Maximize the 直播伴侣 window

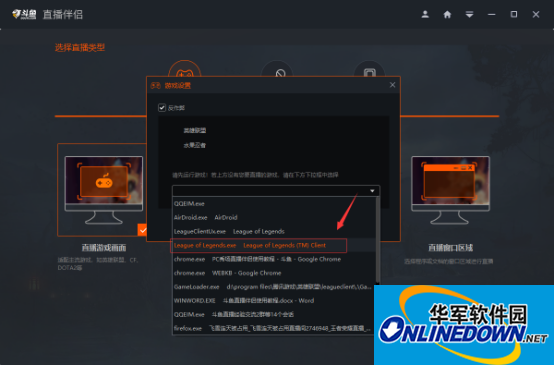click(514, 14)
